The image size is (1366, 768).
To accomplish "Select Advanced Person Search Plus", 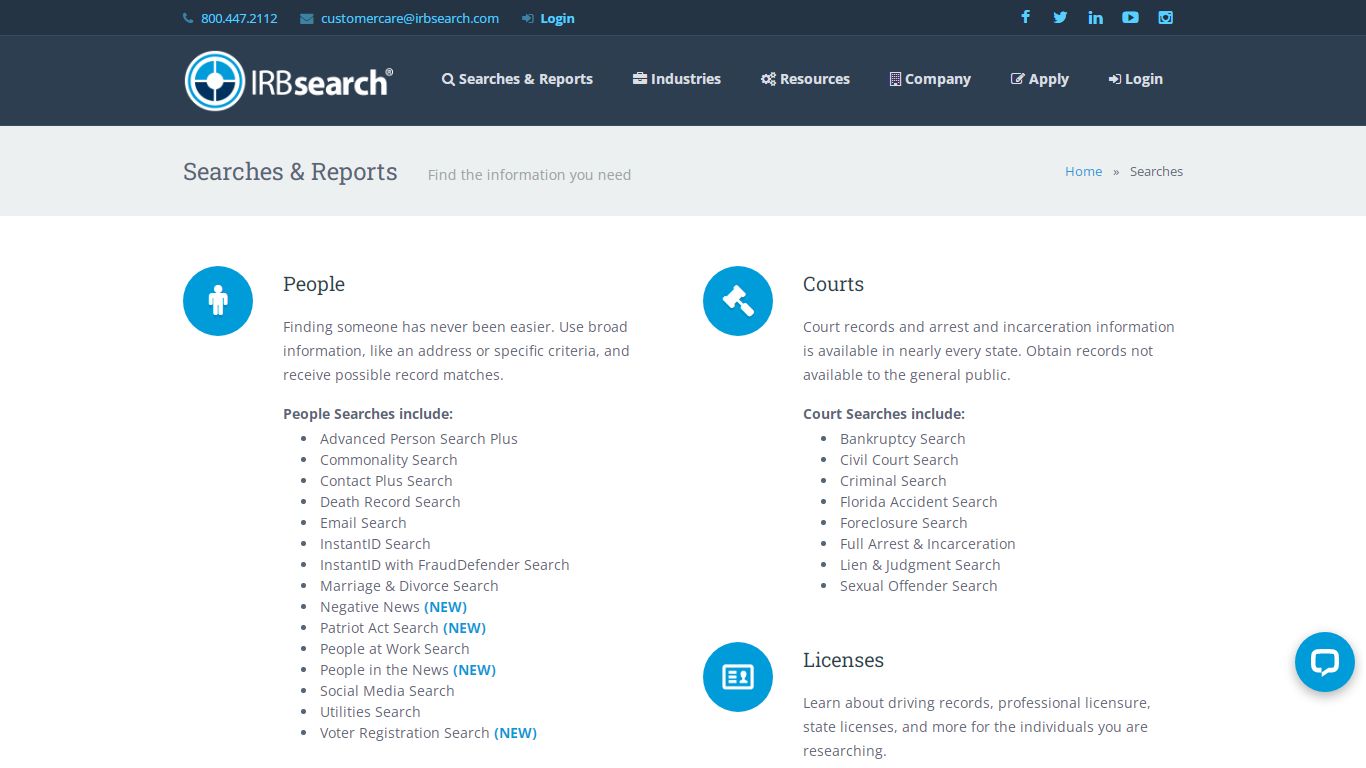I will pyautogui.click(x=419, y=439).
